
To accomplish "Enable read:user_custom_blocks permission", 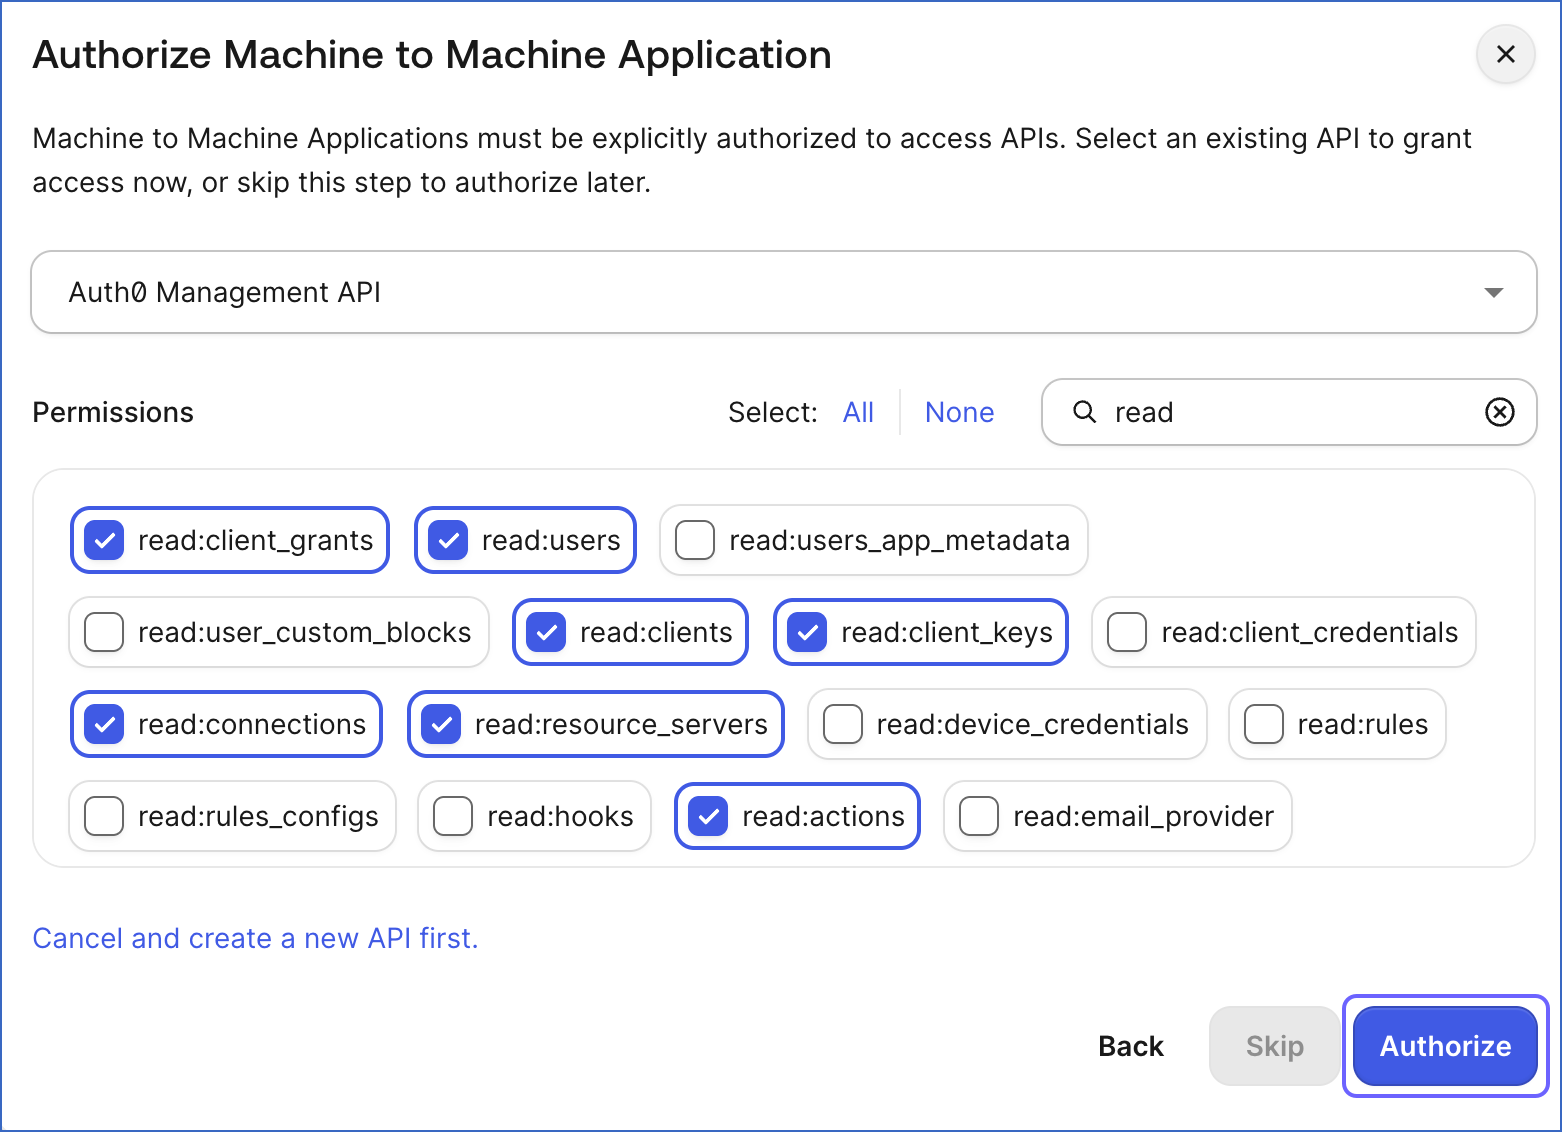I will pyautogui.click(x=104, y=633).
